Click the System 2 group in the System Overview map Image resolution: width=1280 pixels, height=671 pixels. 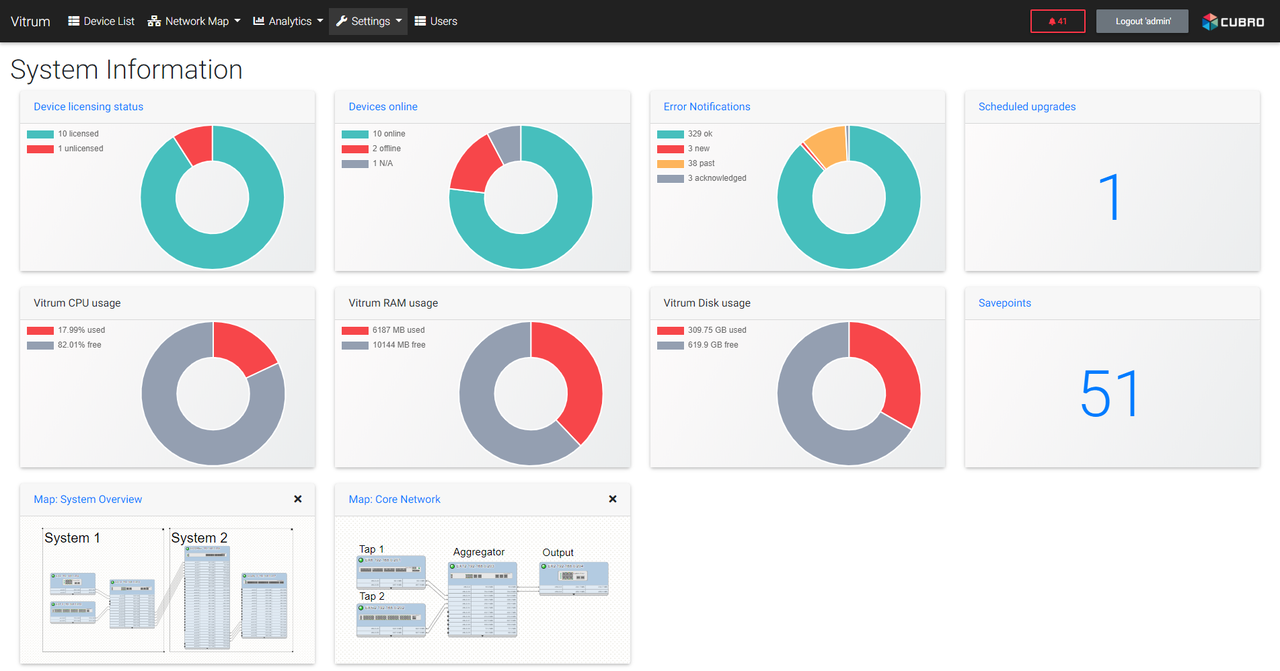[231, 590]
